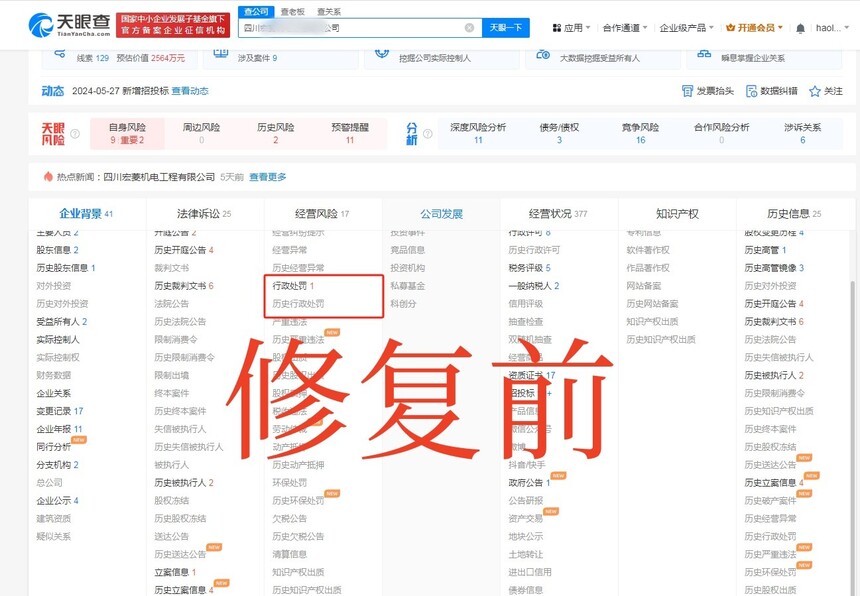Open 税务评级 5
This screenshot has width=860, height=596.
pyautogui.click(x=530, y=268)
